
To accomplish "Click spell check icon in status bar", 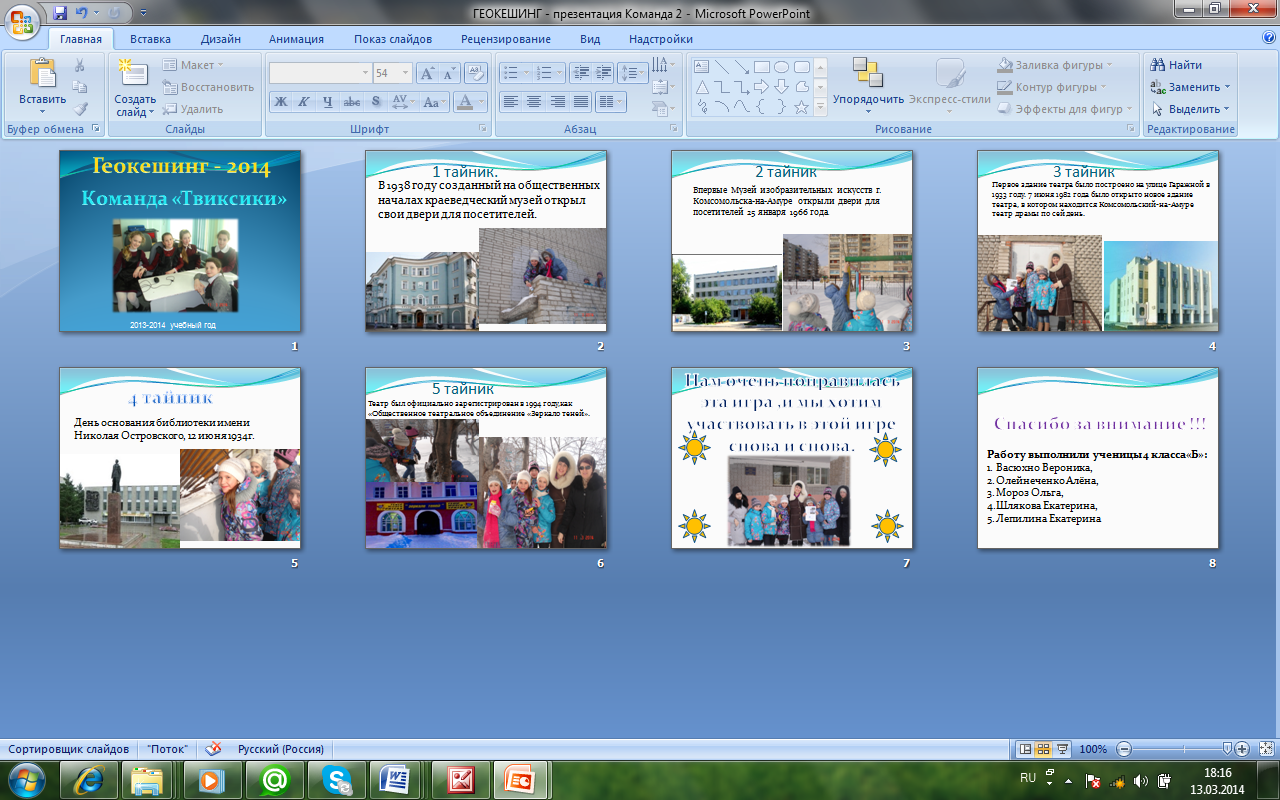I will (x=213, y=749).
